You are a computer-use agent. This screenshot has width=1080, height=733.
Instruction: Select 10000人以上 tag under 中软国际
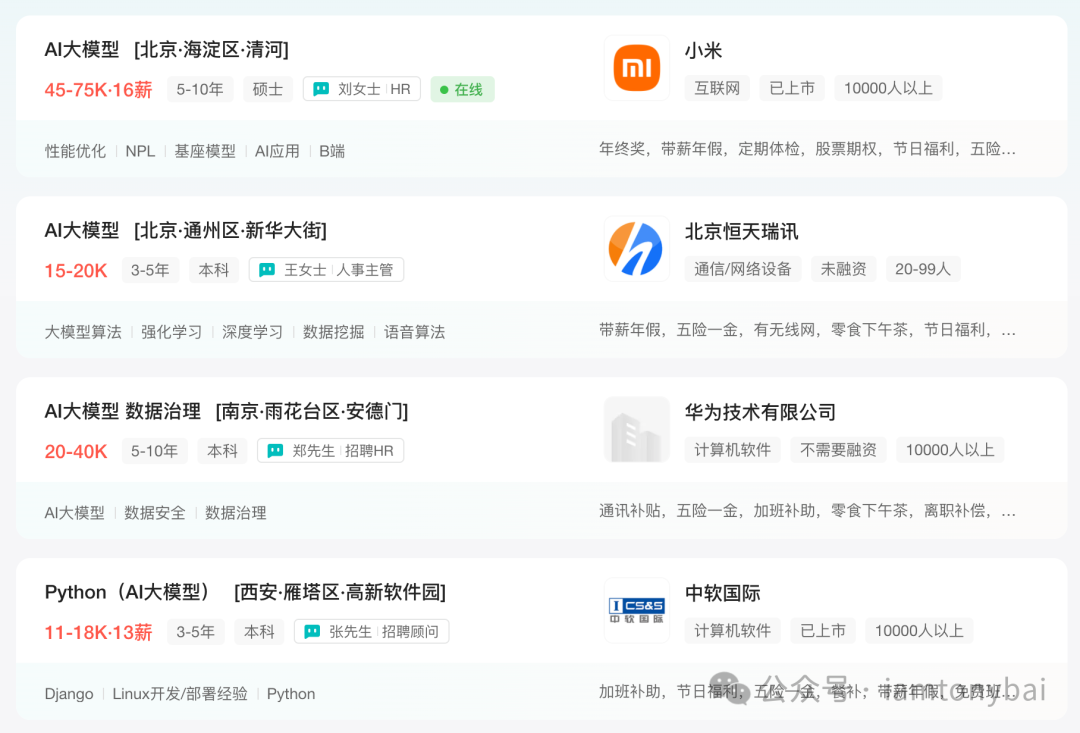click(919, 631)
